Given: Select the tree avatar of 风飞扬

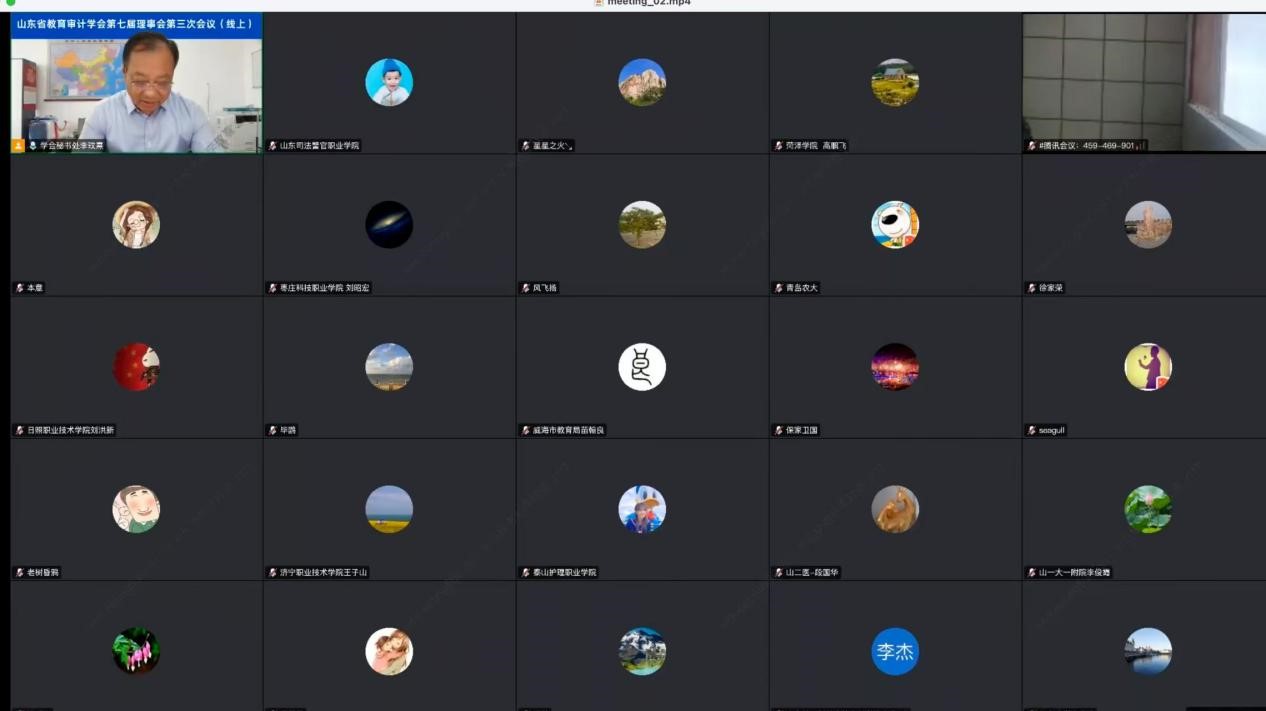Looking at the screenshot, I should [x=642, y=225].
